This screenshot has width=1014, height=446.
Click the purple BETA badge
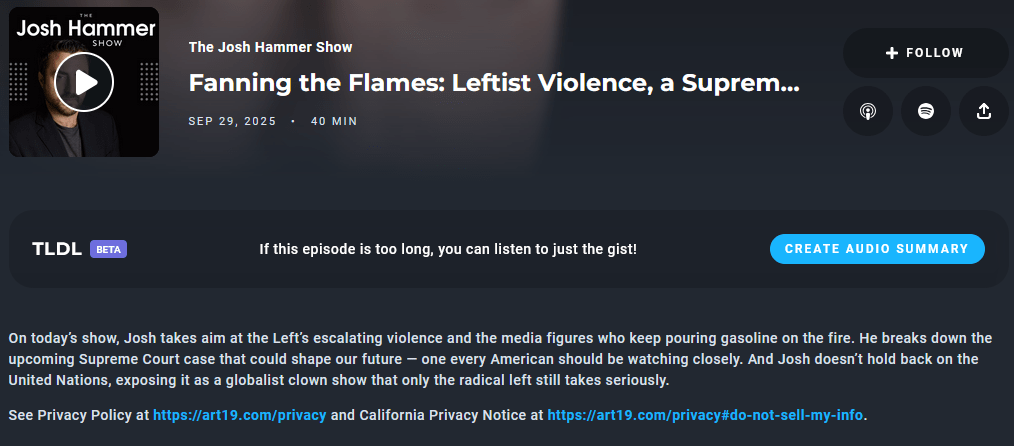[108, 249]
